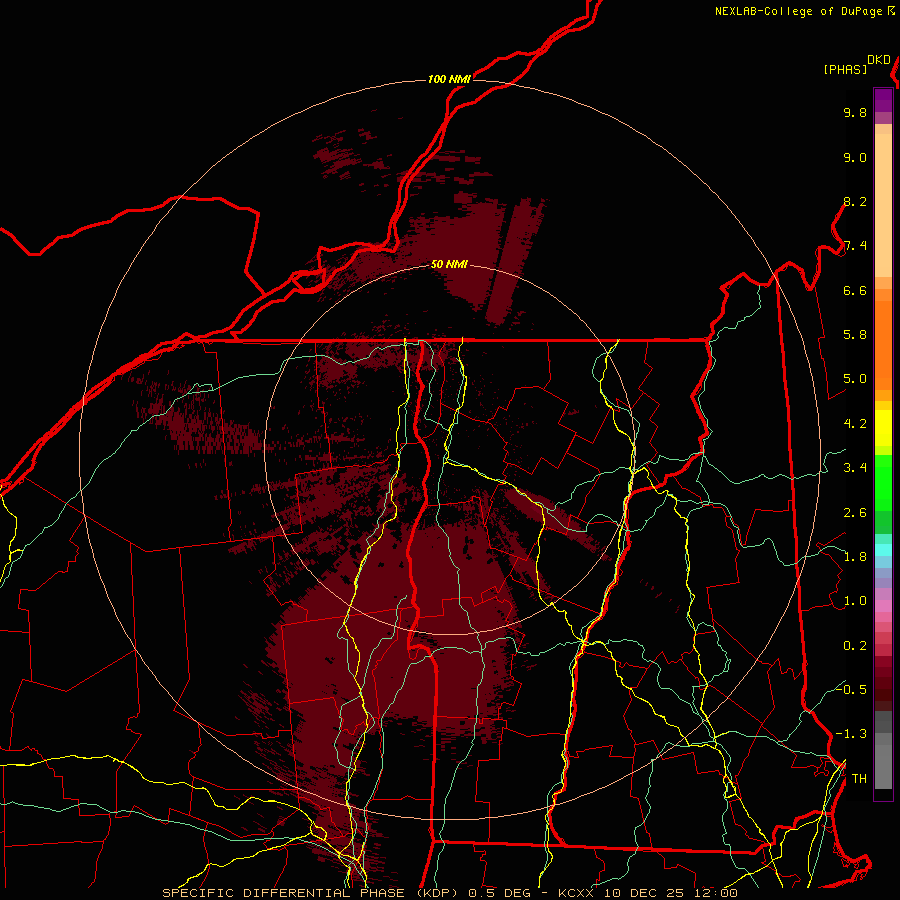Click the 5.8 value on color scale

[855, 335]
